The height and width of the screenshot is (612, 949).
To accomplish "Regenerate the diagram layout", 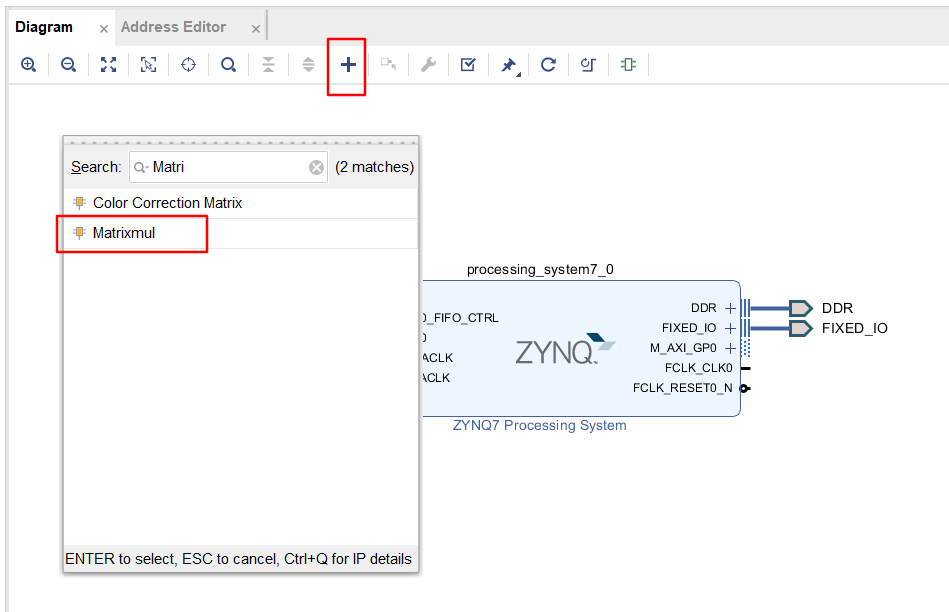I will (x=547, y=64).
